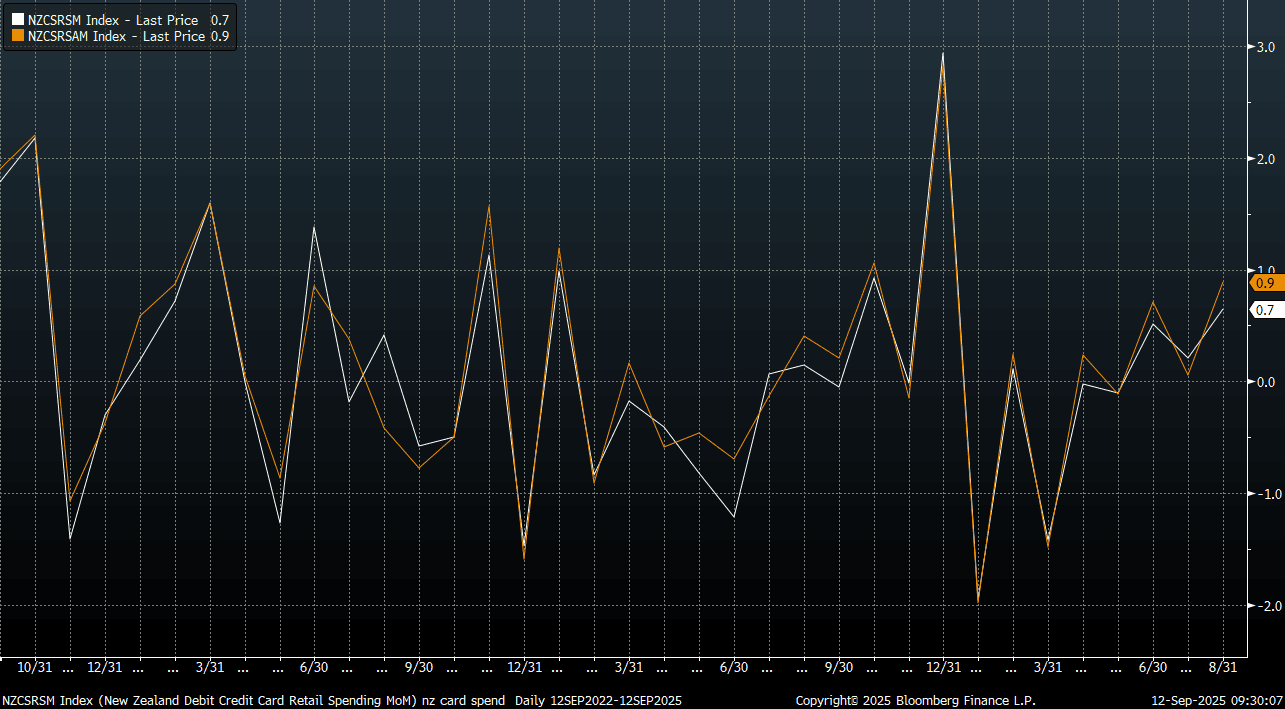
Task: Select the 8/31 date on the x-axis
Action: [x=1223, y=667]
